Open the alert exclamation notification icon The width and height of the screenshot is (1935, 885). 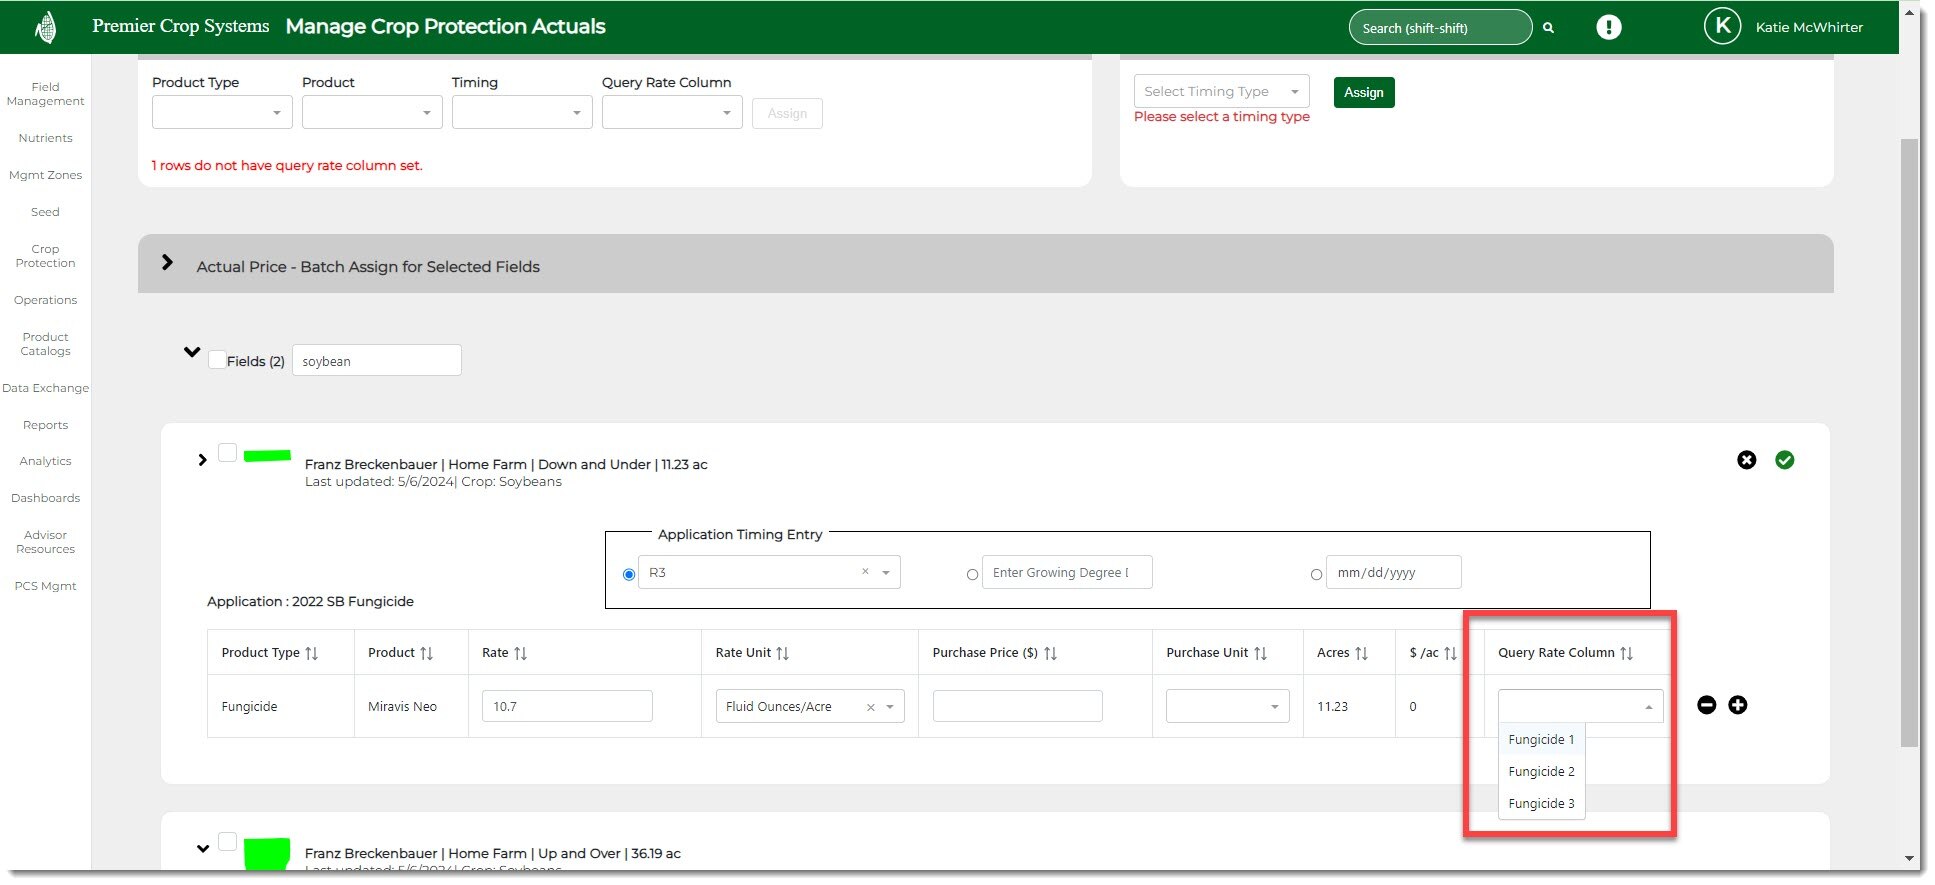point(1608,27)
